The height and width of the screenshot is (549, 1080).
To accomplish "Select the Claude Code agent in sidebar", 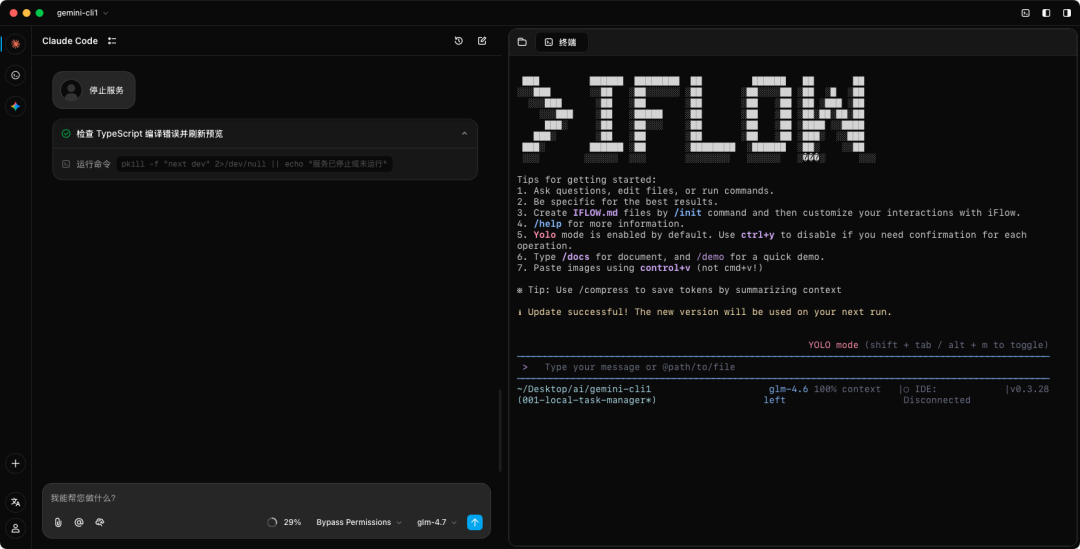I will point(15,44).
